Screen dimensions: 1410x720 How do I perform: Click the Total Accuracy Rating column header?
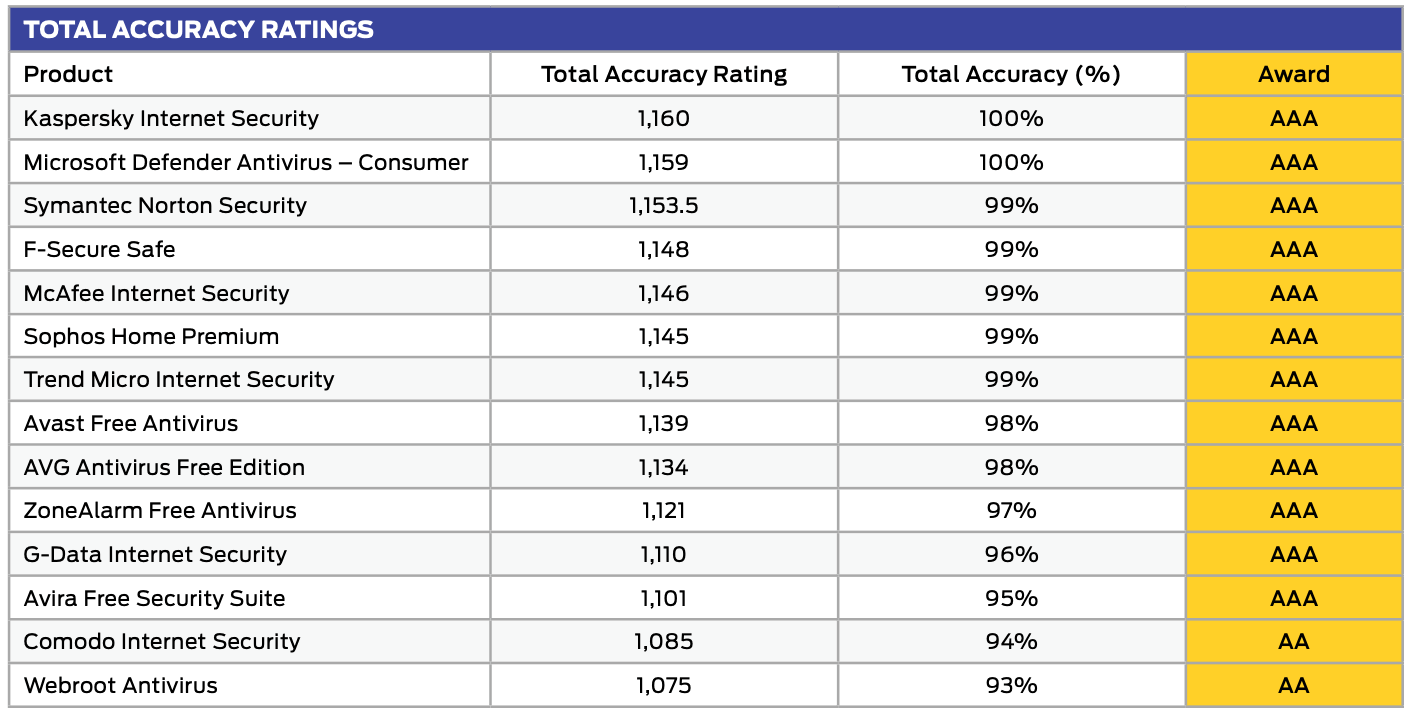[664, 74]
